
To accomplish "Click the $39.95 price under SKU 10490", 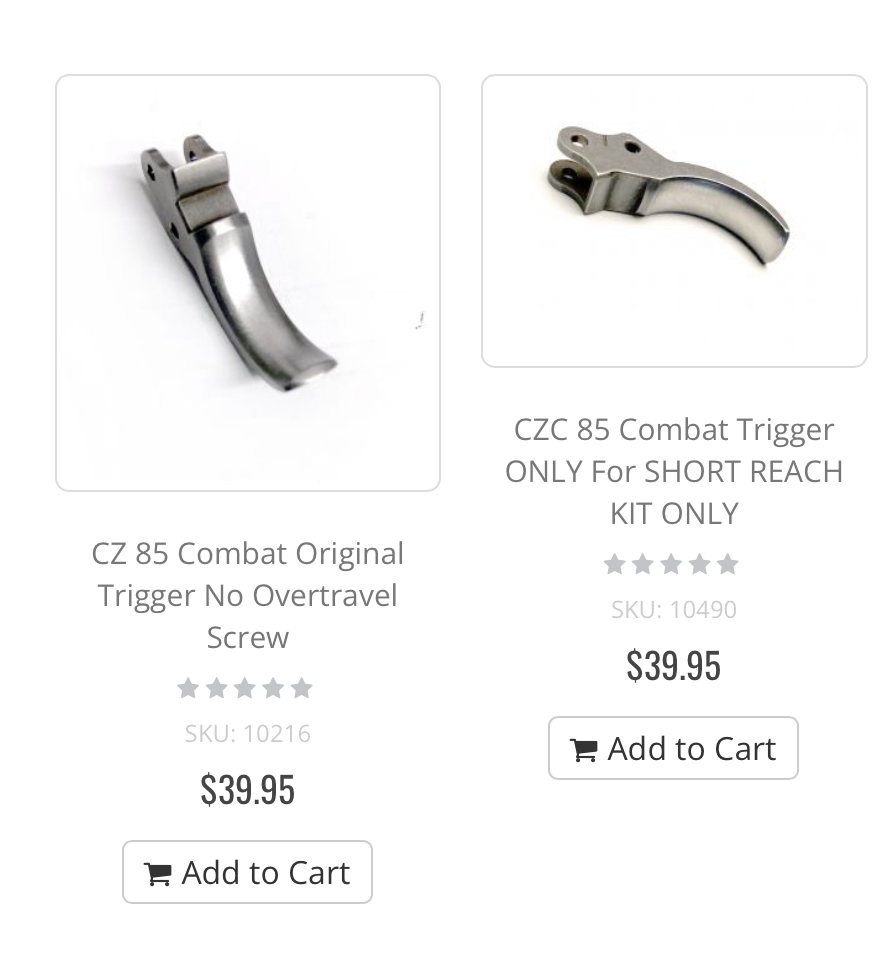I will pyautogui.click(x=674, y=666).
